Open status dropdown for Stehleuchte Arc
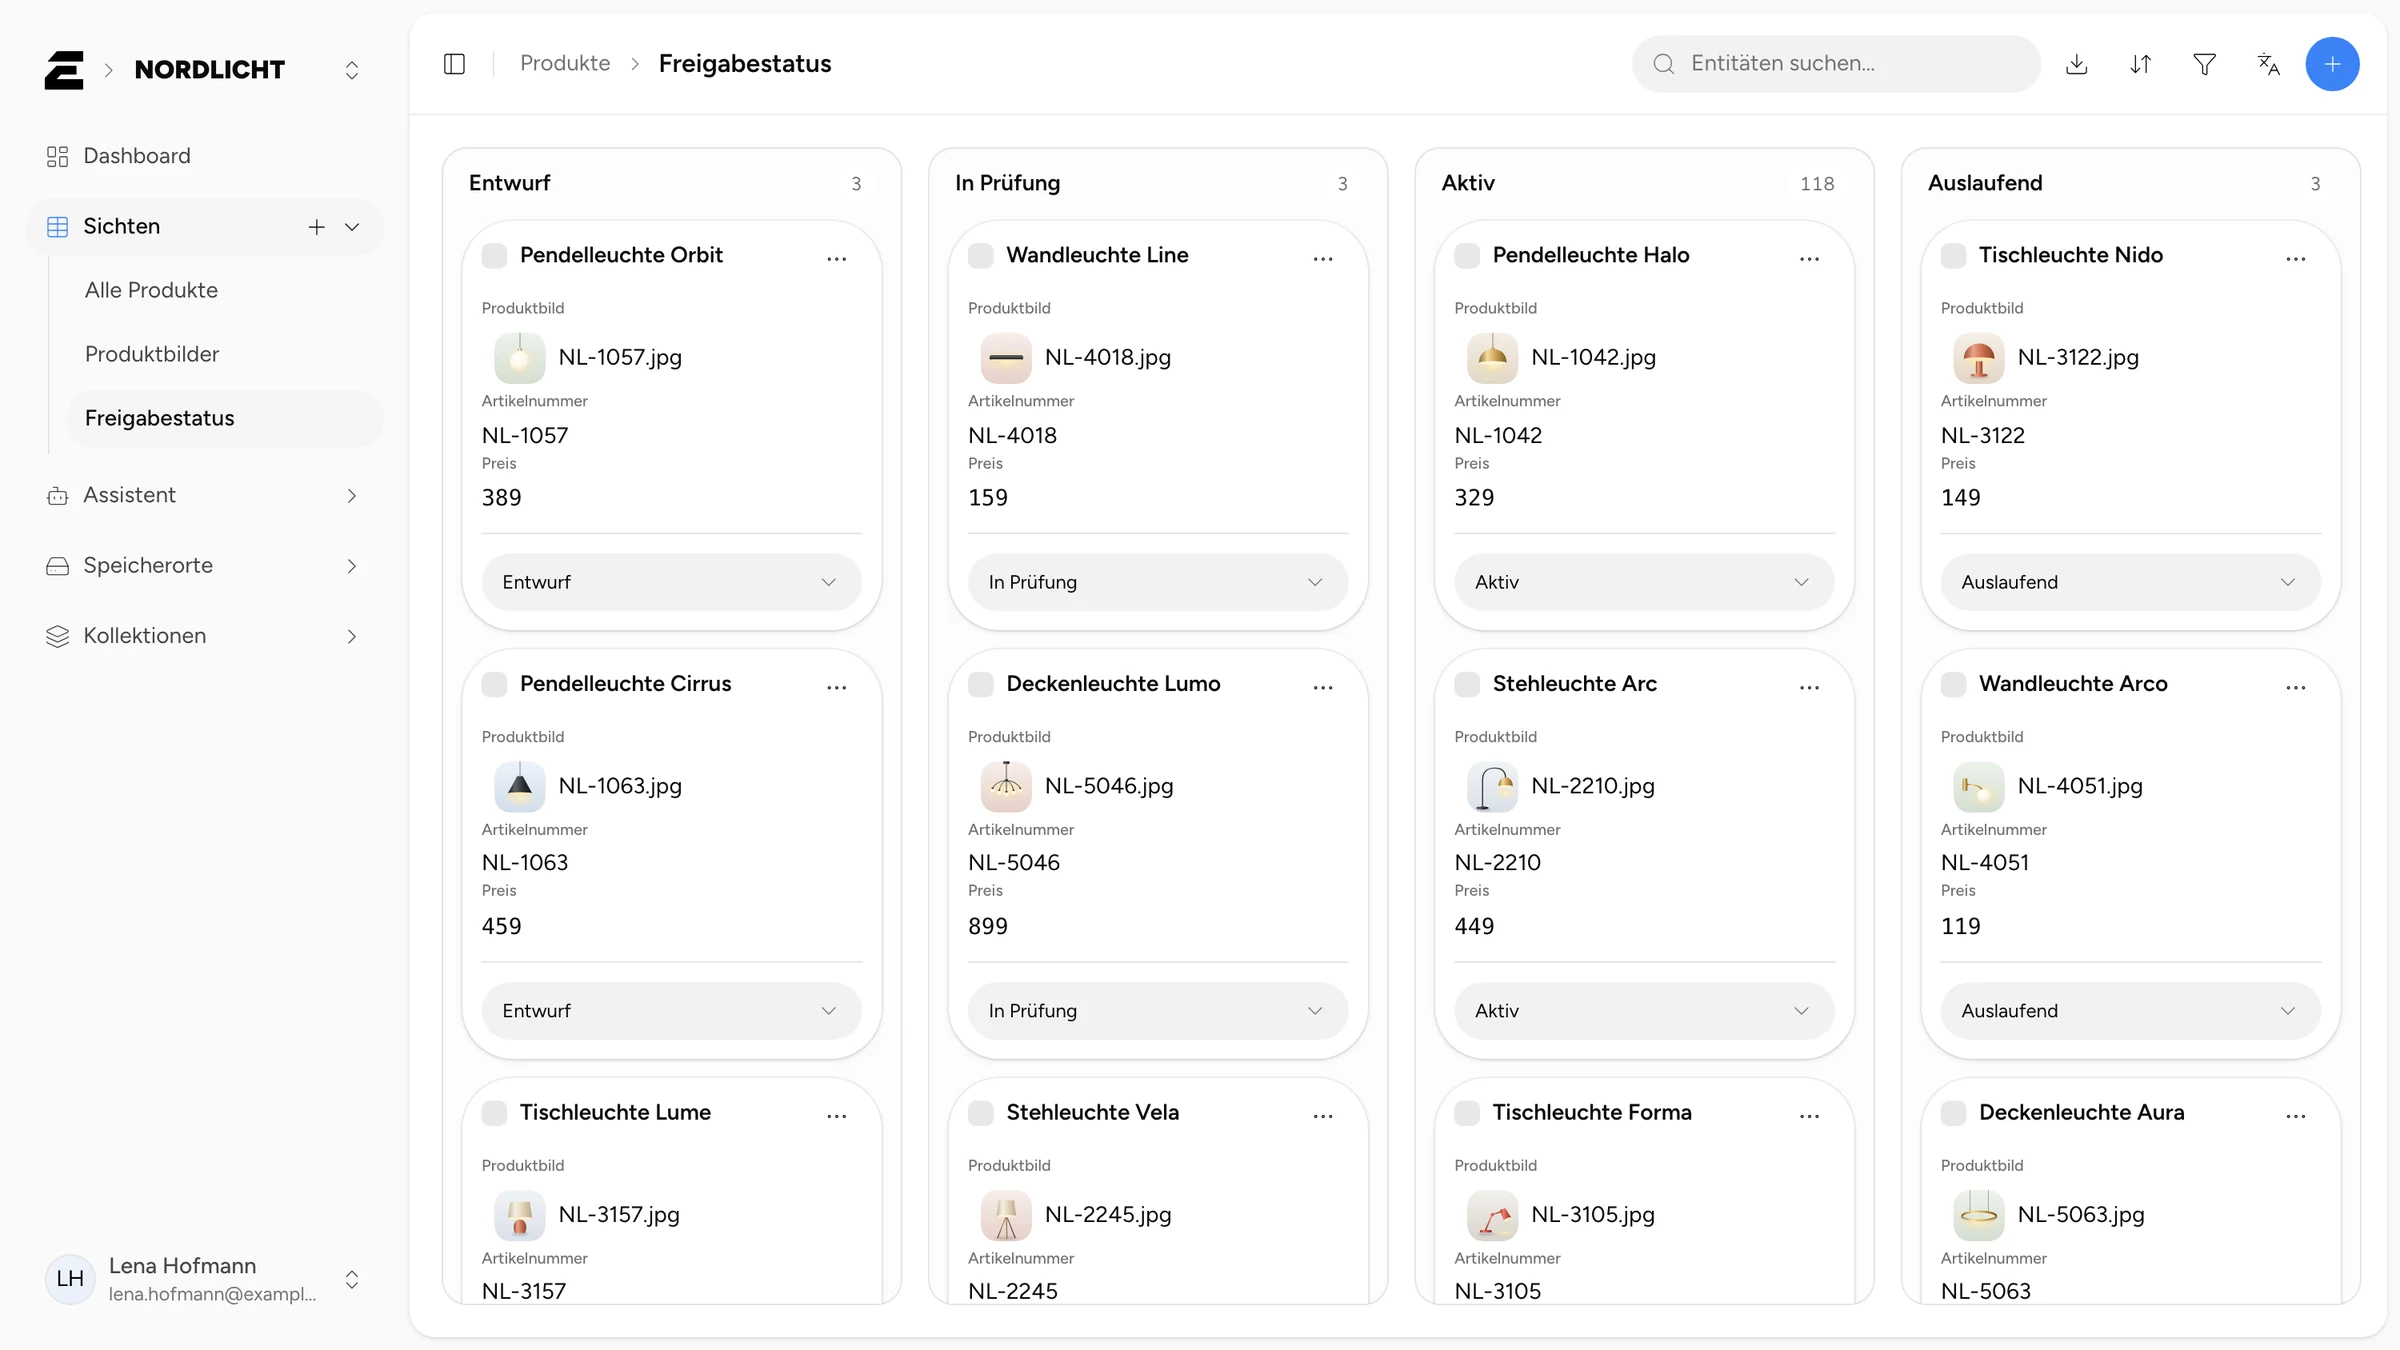The height and width of the screenshot is (1350, 2400). click(1644, 1011)
